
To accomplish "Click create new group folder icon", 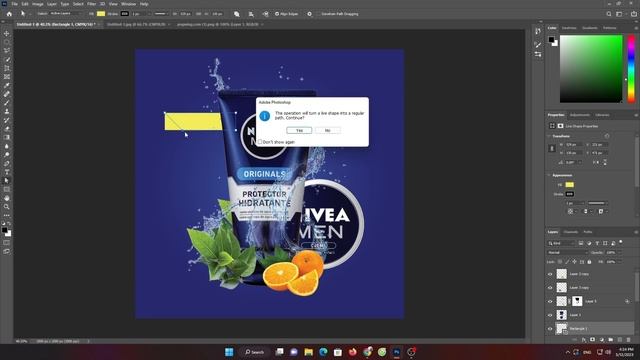I will (611, 340).
